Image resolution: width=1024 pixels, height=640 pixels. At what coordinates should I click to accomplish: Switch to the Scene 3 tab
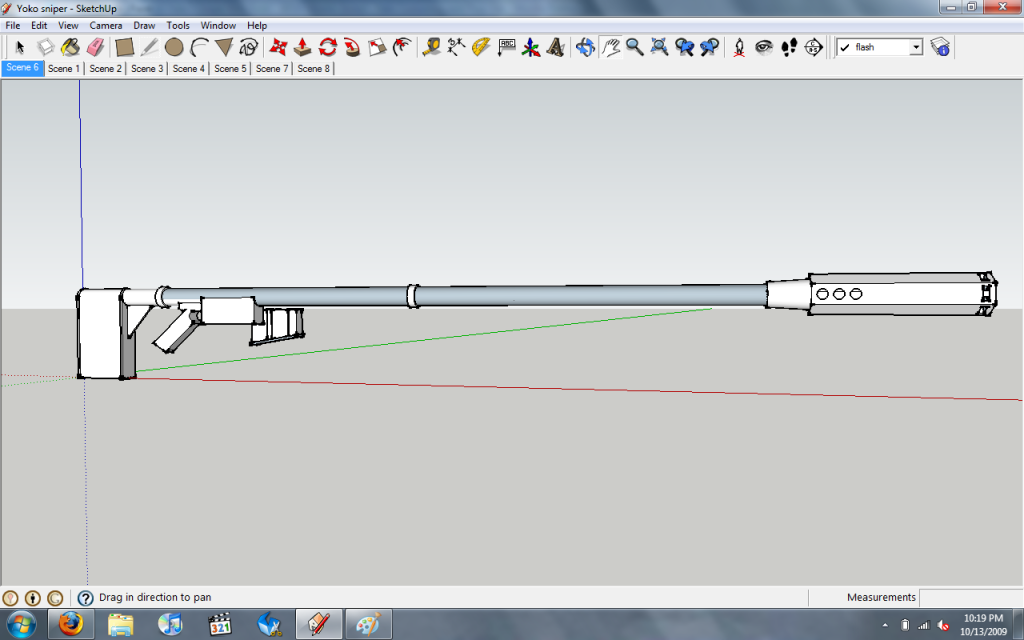[x=147, y=69]
